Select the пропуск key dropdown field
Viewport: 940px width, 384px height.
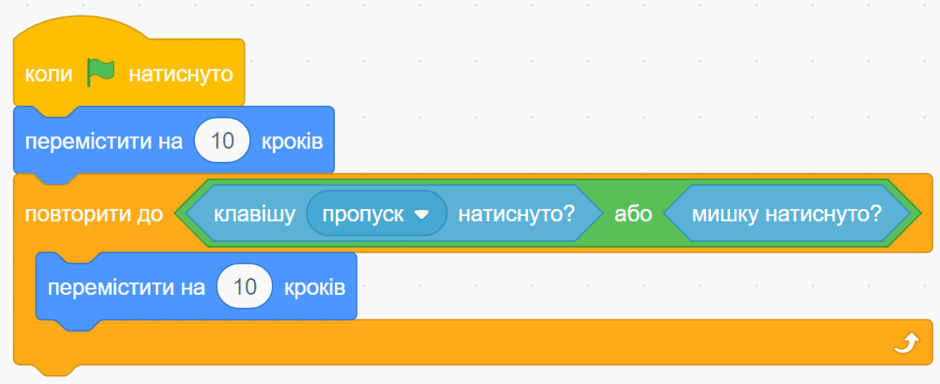[x=376, y=214]
